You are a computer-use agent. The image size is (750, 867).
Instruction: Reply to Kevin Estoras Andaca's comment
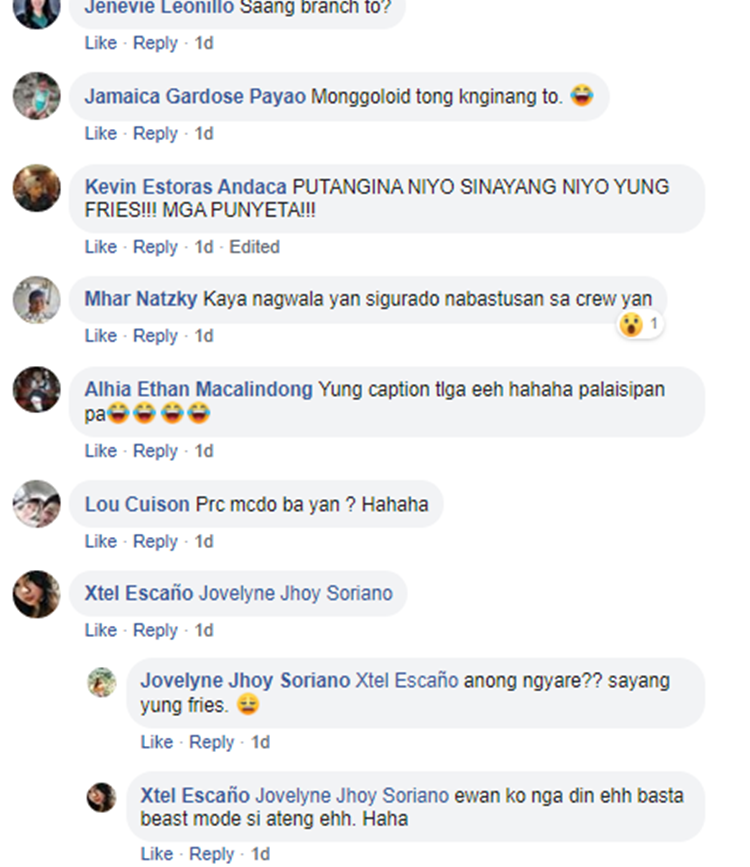pyautogui.click(x=155, y=247)
